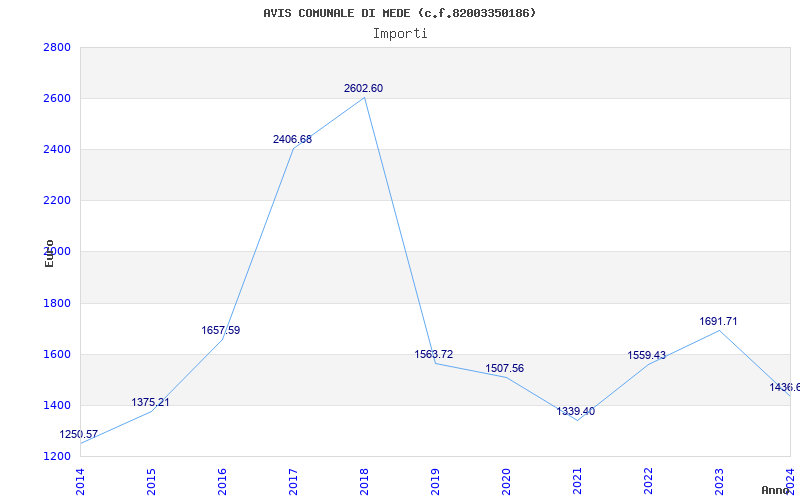Click the 2020 x-axis year label

tap(506, 482)
